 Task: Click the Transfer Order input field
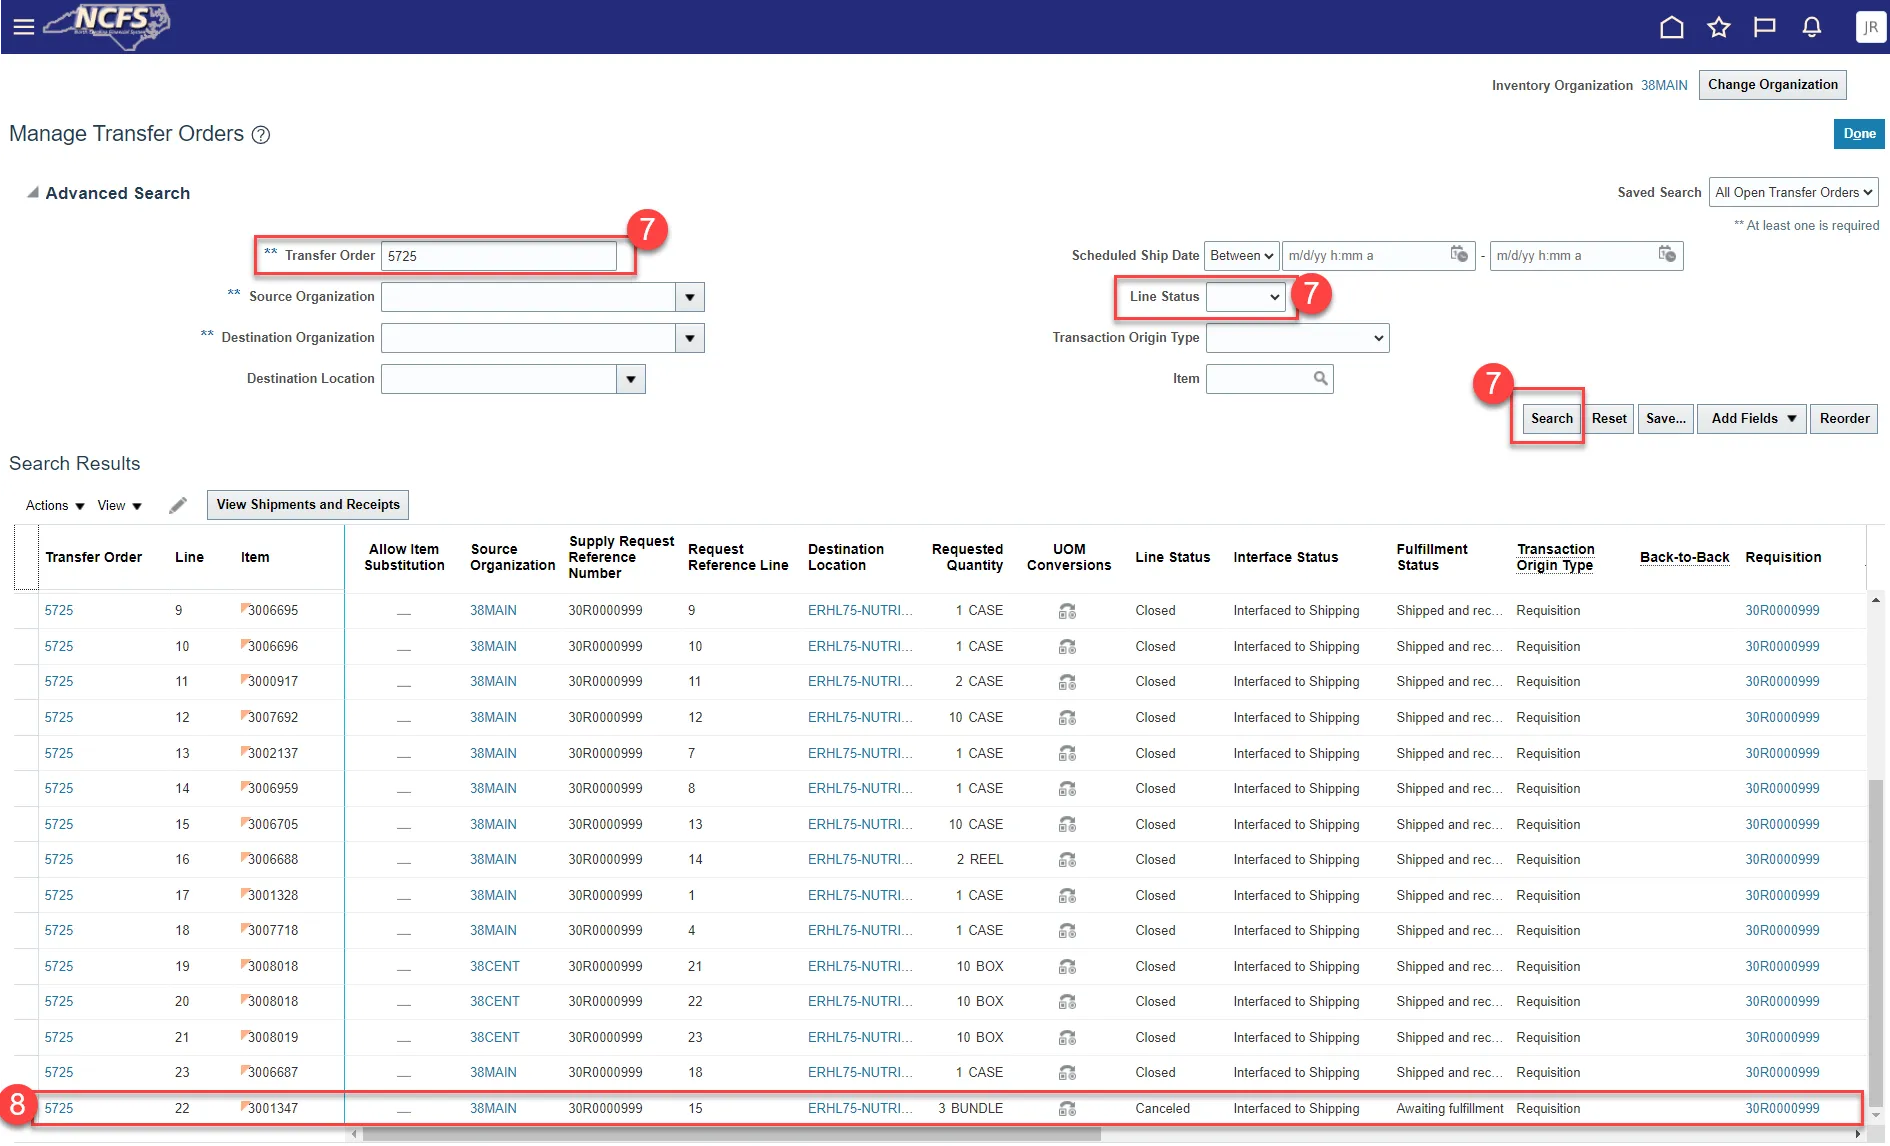pyautogui.click(x=498, y=256)
